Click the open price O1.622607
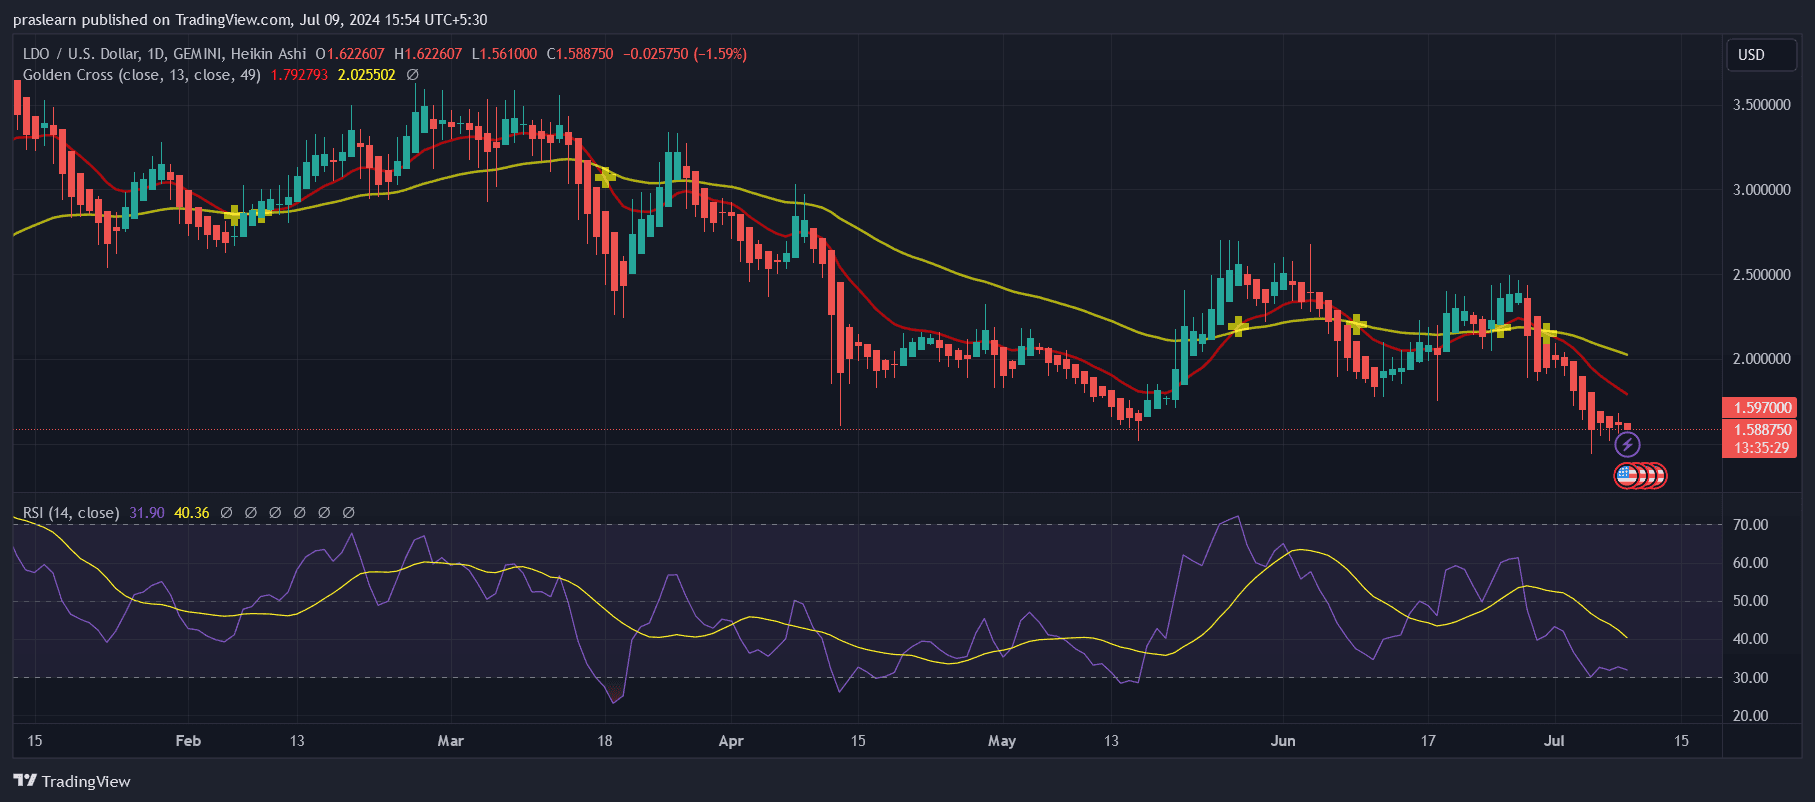 pyautogui.click(x=349, y=54)
